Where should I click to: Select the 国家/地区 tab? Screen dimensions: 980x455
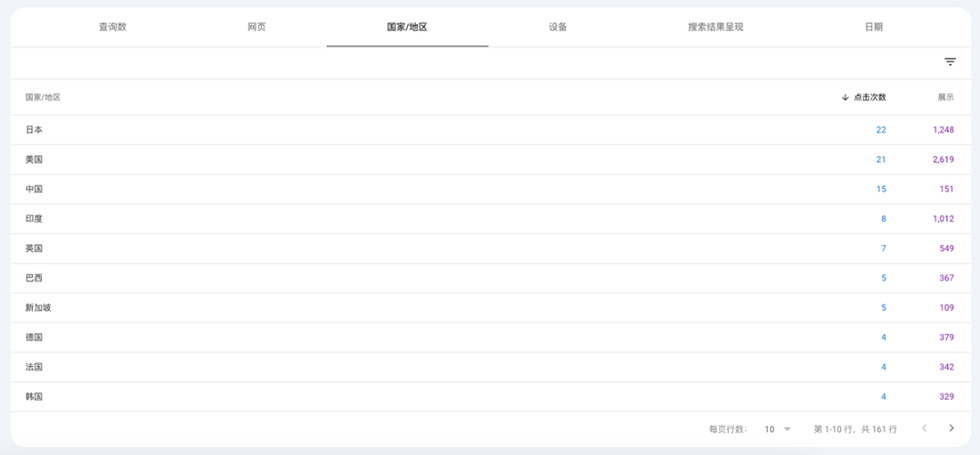(407, 27)
